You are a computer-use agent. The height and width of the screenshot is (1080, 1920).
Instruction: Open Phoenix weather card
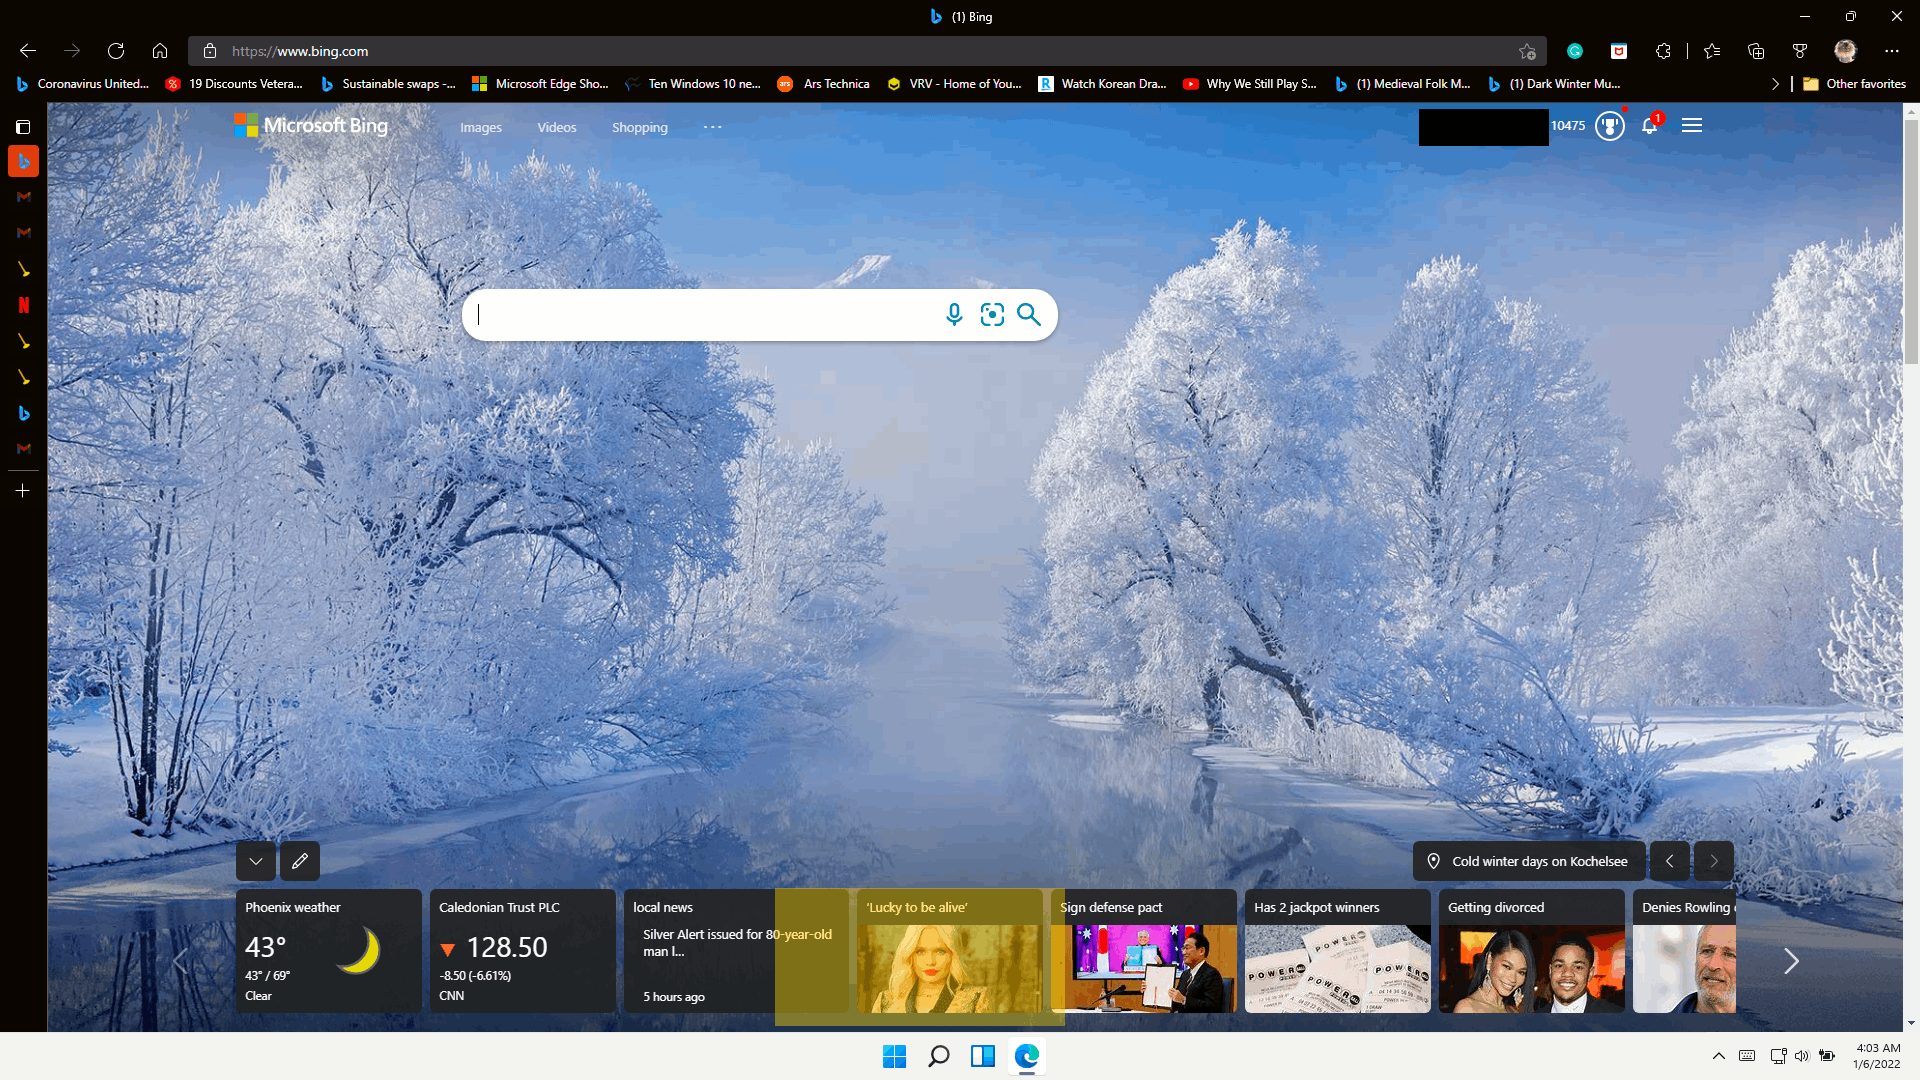coord(329,951)
